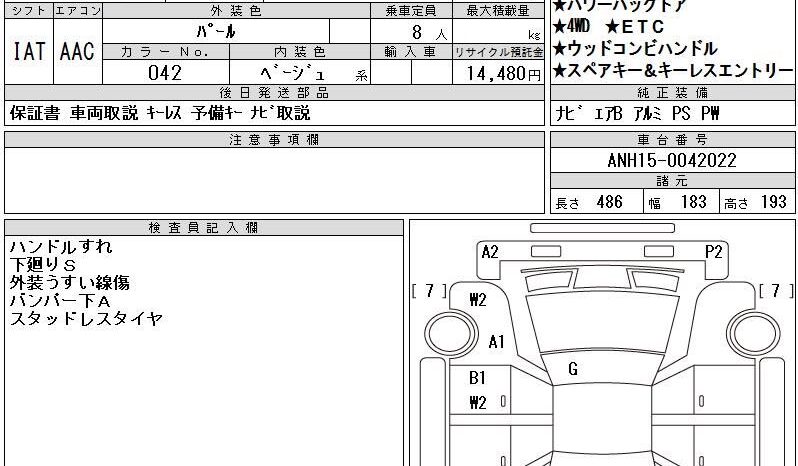Select アルミ in genuine equipment
The image size is (798, 466).
click(x=647, y=113)
